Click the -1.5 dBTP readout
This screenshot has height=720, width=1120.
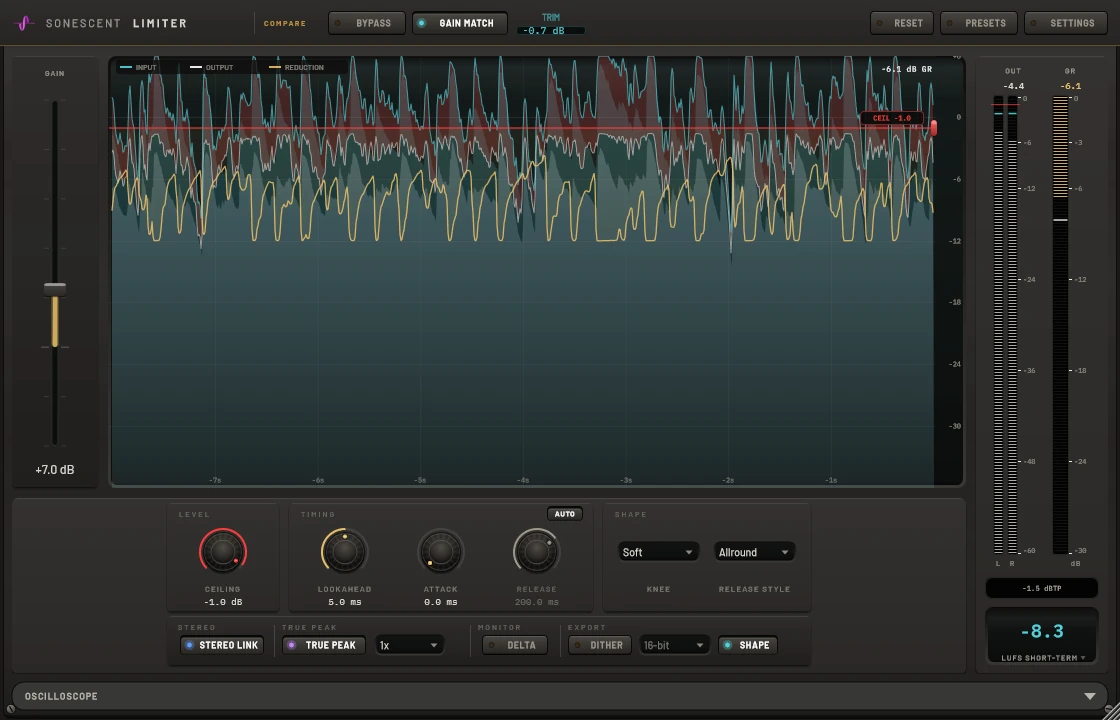pyautogui.click(x=1041, y=589)
